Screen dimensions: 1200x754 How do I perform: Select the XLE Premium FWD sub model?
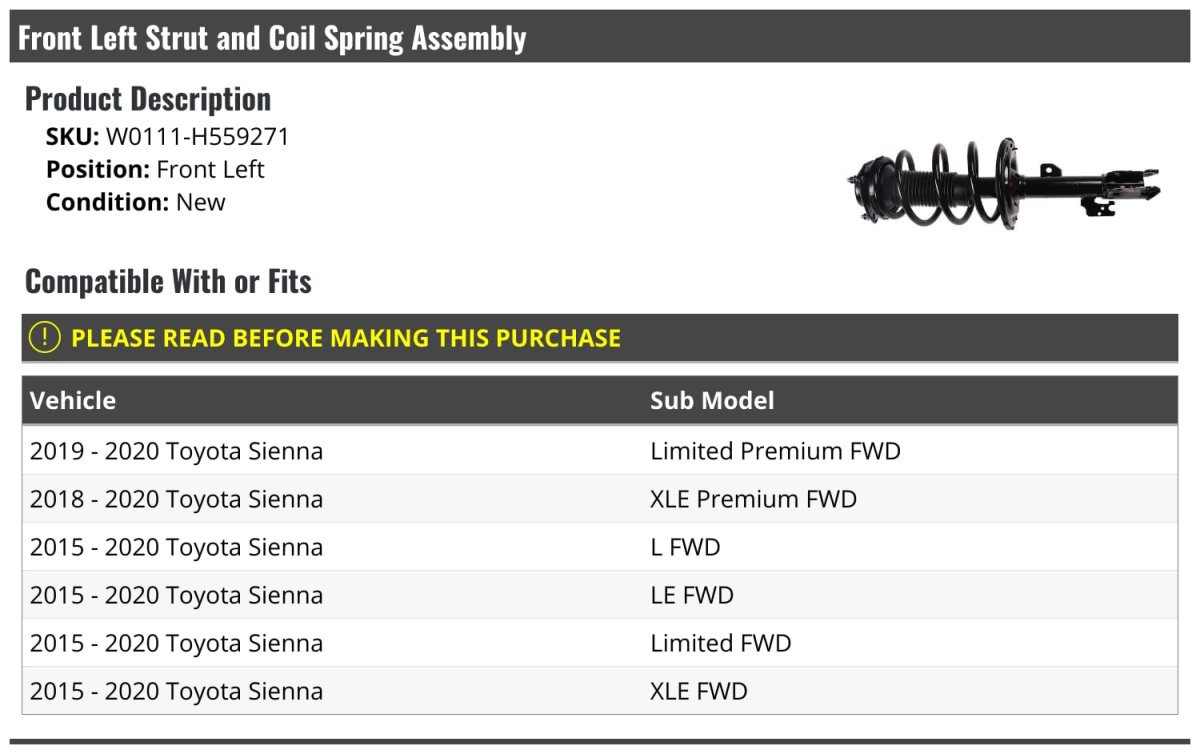(753, 499)
